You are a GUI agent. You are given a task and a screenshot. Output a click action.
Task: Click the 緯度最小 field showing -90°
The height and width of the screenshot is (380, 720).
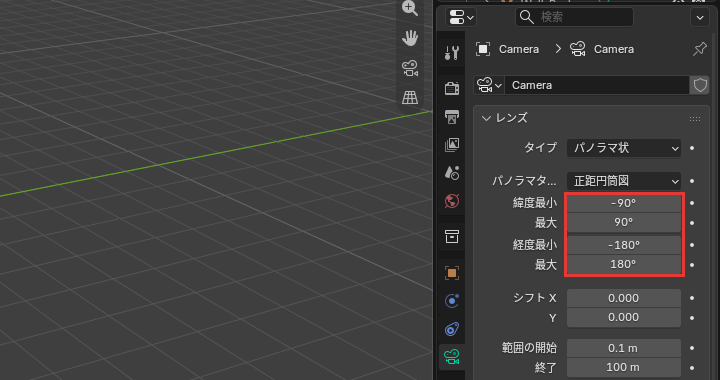click(x=624, y=203)
